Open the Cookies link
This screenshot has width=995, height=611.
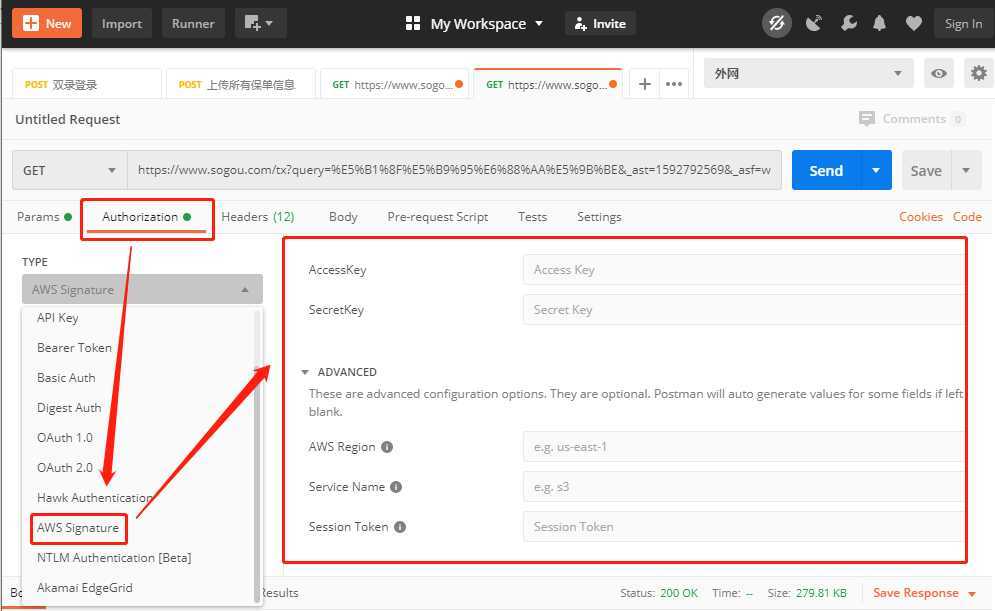click(921, 217)
